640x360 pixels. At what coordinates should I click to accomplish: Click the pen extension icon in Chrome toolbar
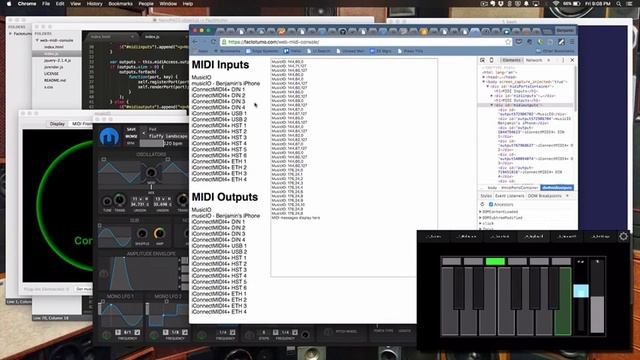561,42
